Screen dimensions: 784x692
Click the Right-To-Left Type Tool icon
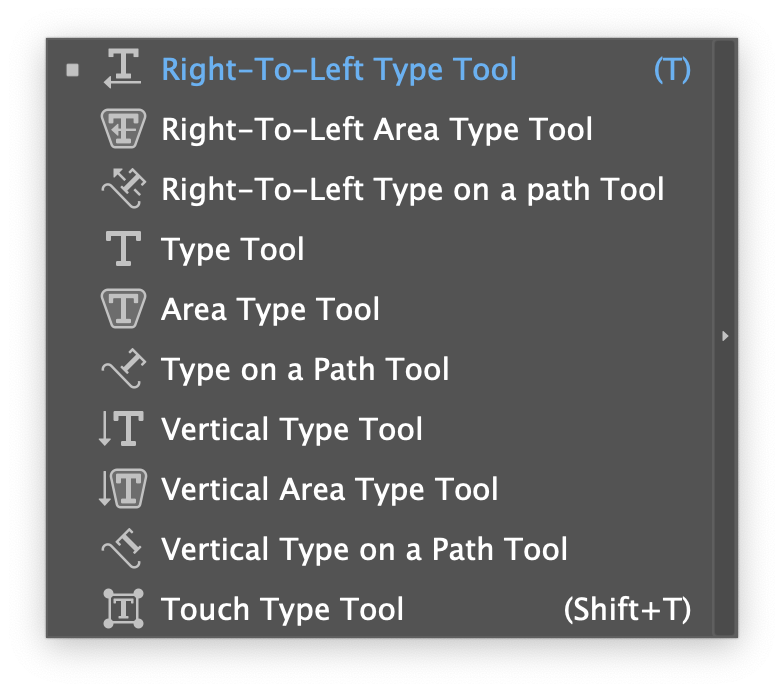click(123, 69)
